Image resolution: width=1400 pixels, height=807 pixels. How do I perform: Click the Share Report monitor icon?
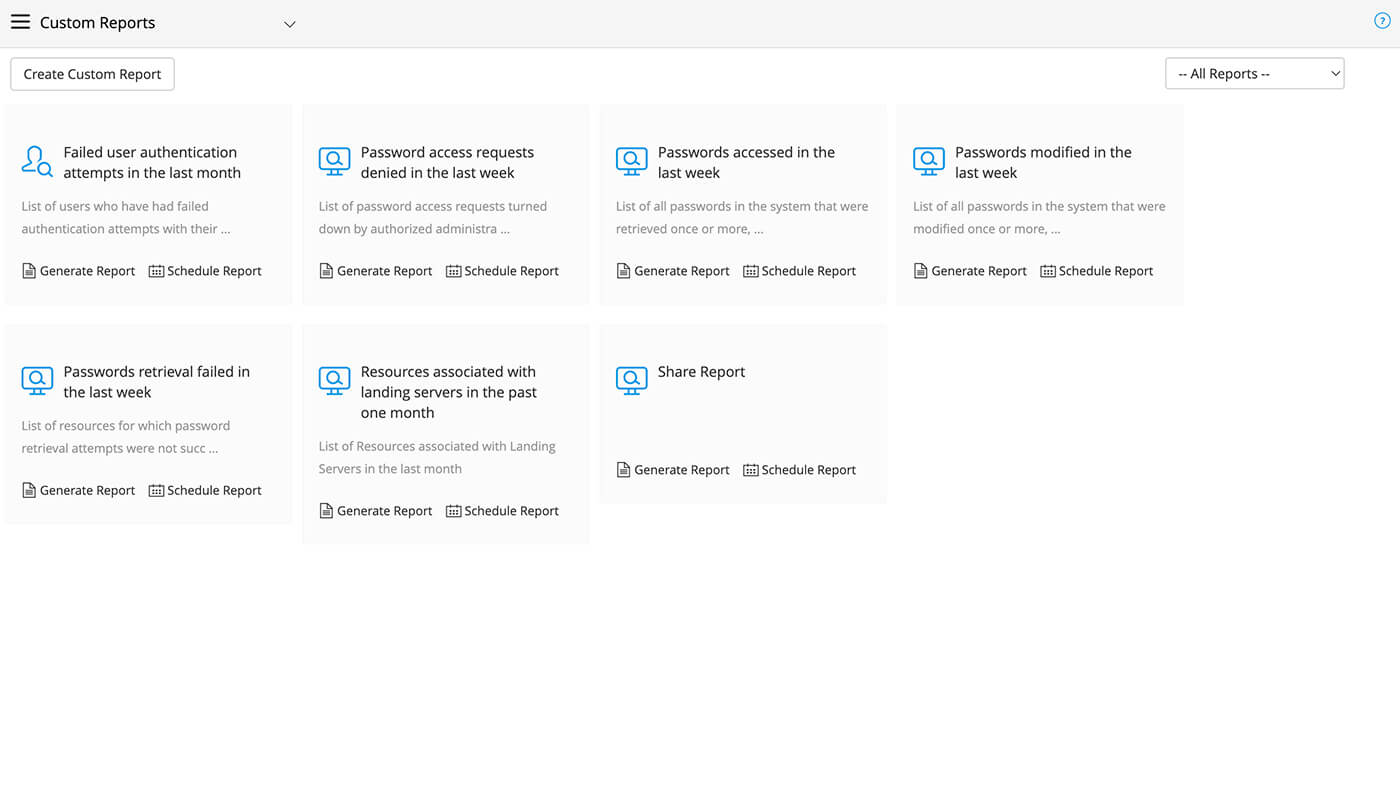click(631, 380)
